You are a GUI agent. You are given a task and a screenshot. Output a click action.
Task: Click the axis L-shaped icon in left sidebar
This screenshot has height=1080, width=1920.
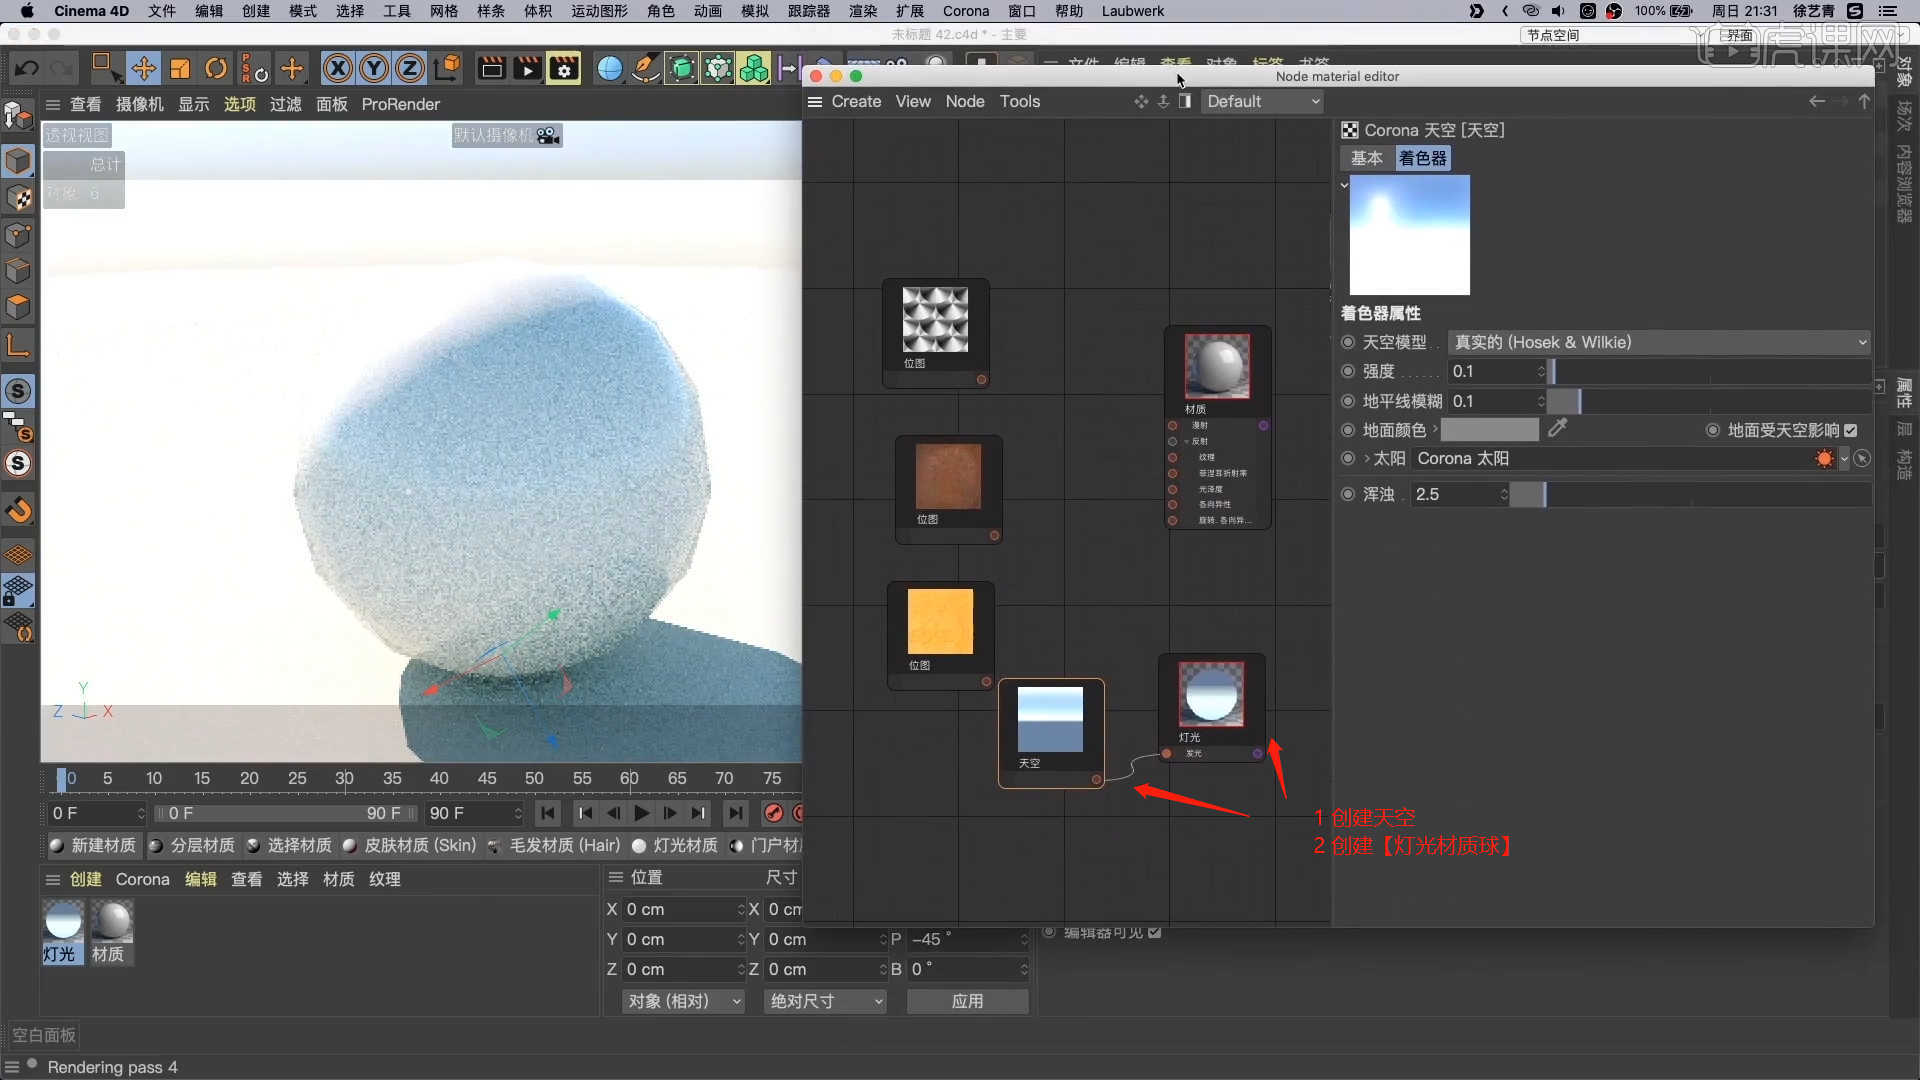18,345
